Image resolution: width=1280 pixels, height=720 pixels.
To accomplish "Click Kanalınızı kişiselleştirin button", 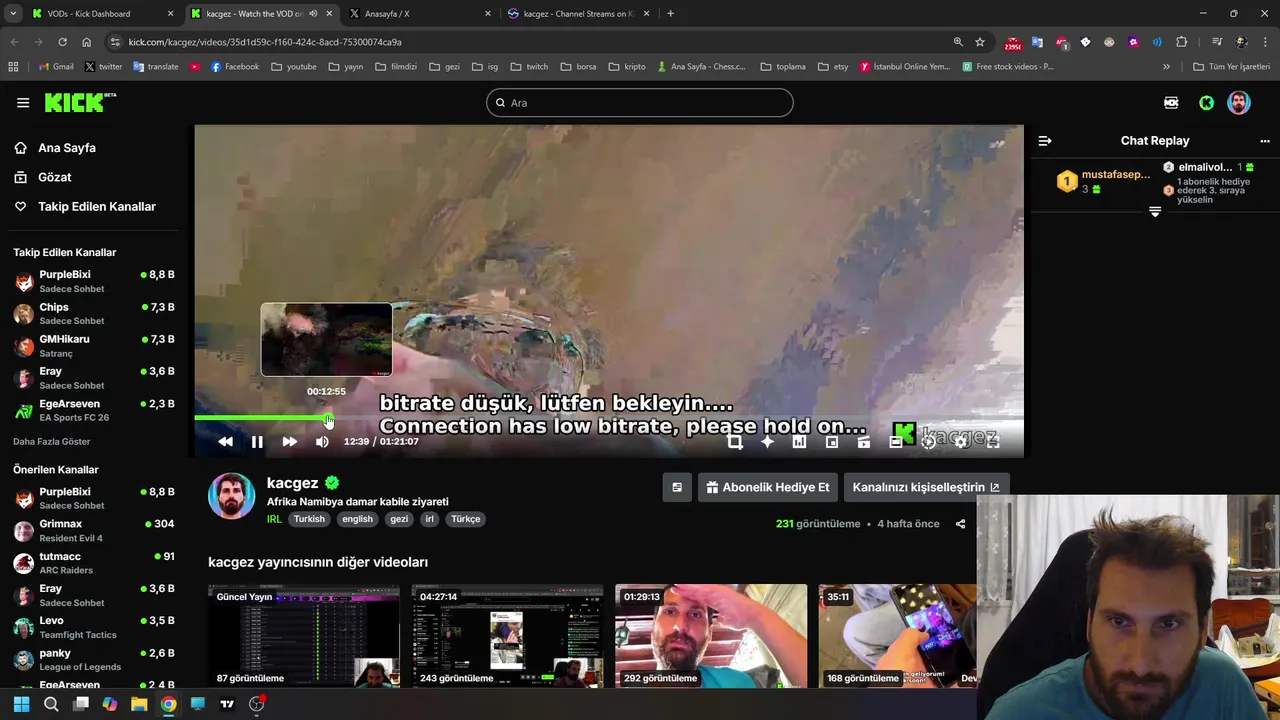I will [926, 487].
